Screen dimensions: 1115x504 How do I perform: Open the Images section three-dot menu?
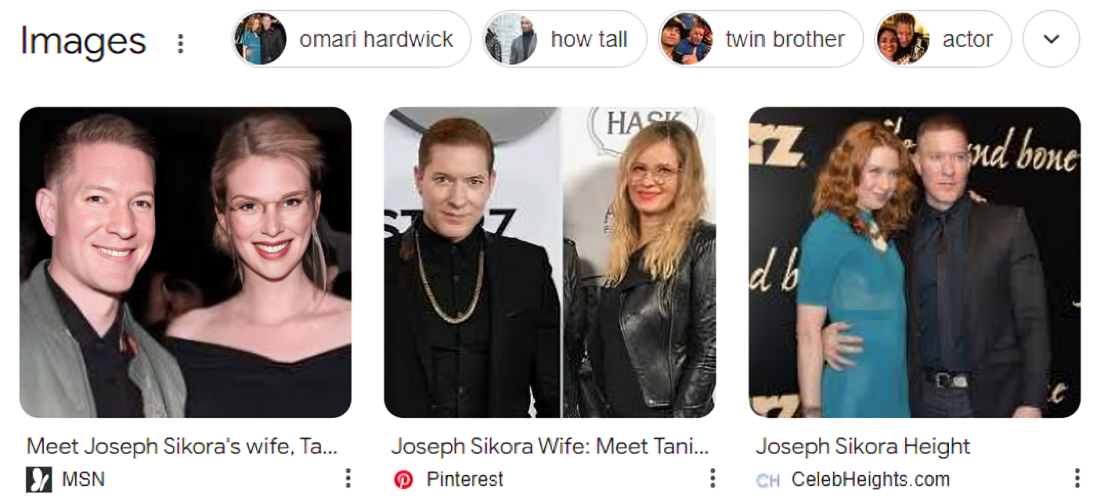[x=181, y=43]
